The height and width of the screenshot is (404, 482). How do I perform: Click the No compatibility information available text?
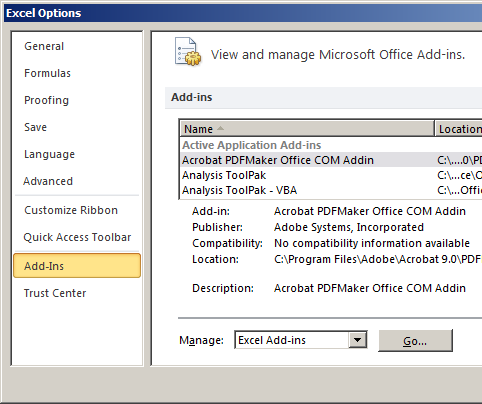pyautogui.click(x=372, y=243)
